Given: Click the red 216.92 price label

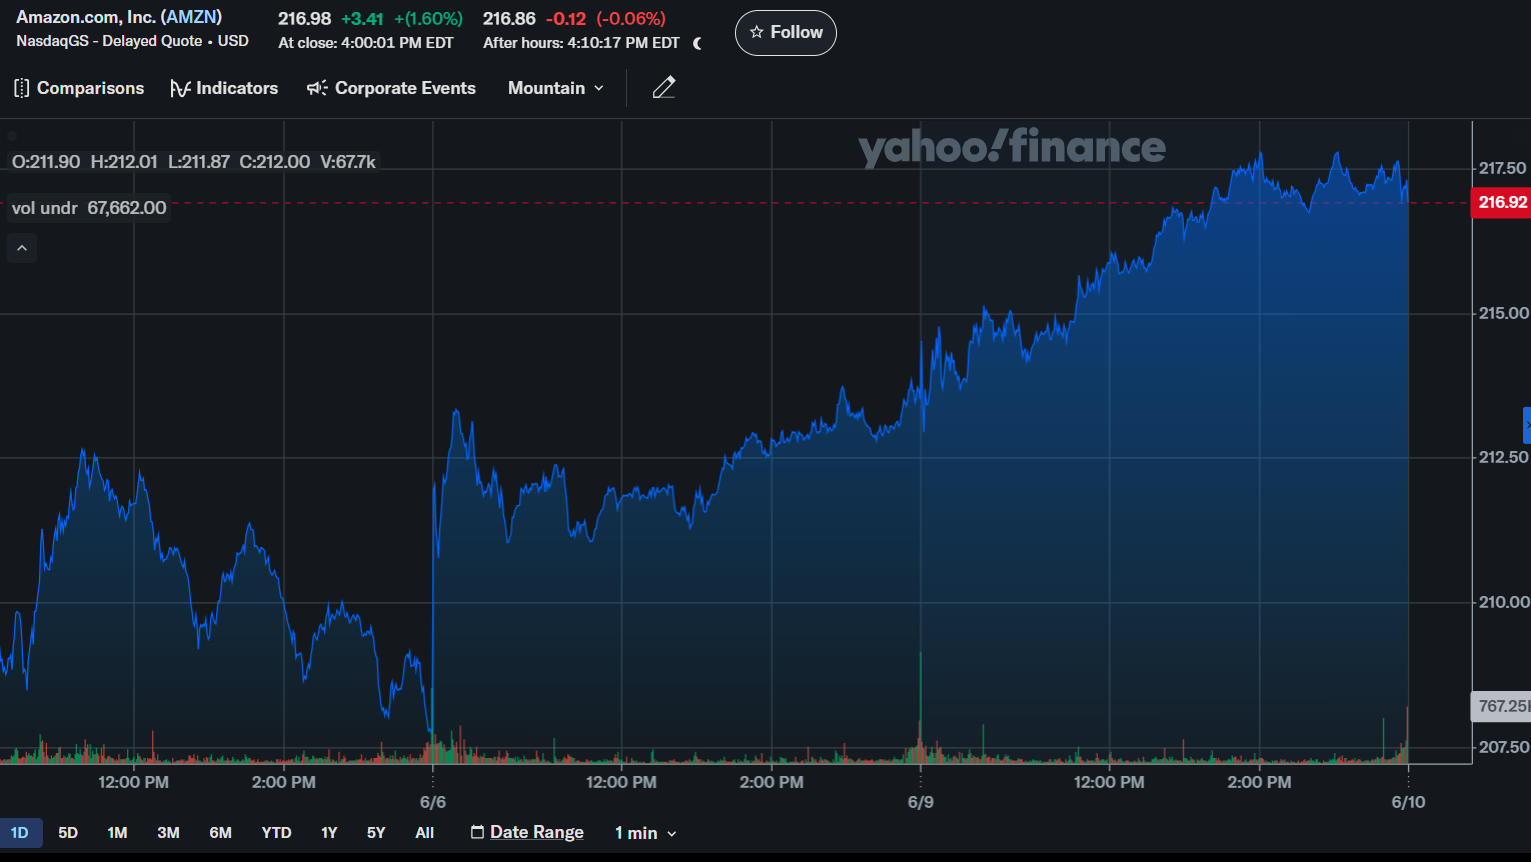Looking at the screenshot, I should coord(1502,203).
